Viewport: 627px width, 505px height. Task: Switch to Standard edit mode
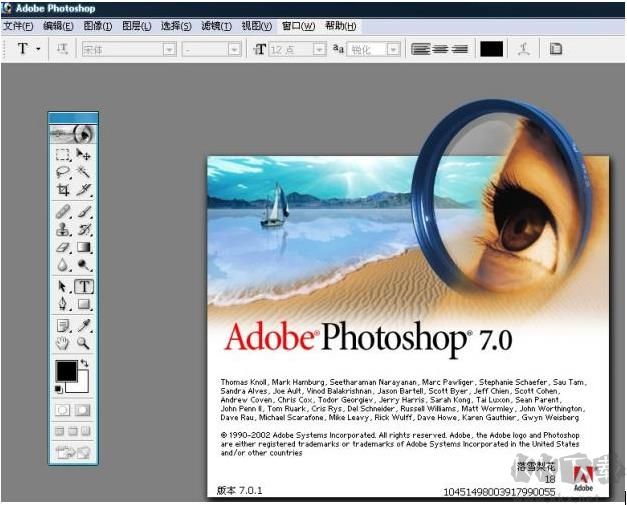click(62, 410)
